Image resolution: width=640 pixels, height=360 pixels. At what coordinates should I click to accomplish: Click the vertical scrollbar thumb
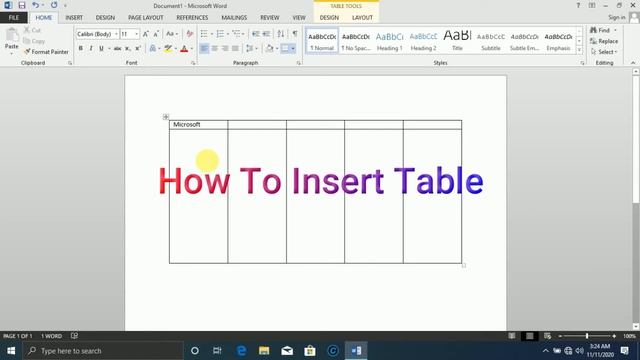pyautogui.click(x=636, y=139)
